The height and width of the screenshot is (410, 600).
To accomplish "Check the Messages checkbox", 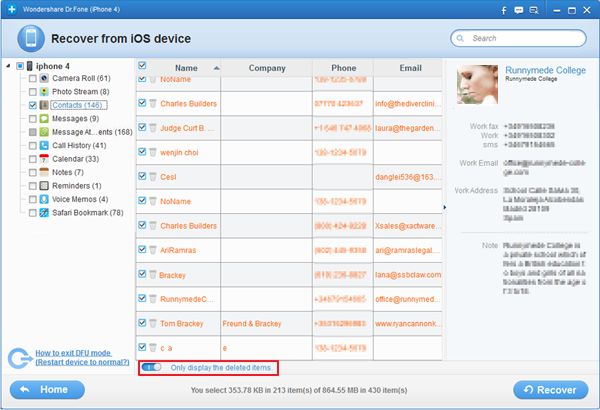I will [33, 119].
